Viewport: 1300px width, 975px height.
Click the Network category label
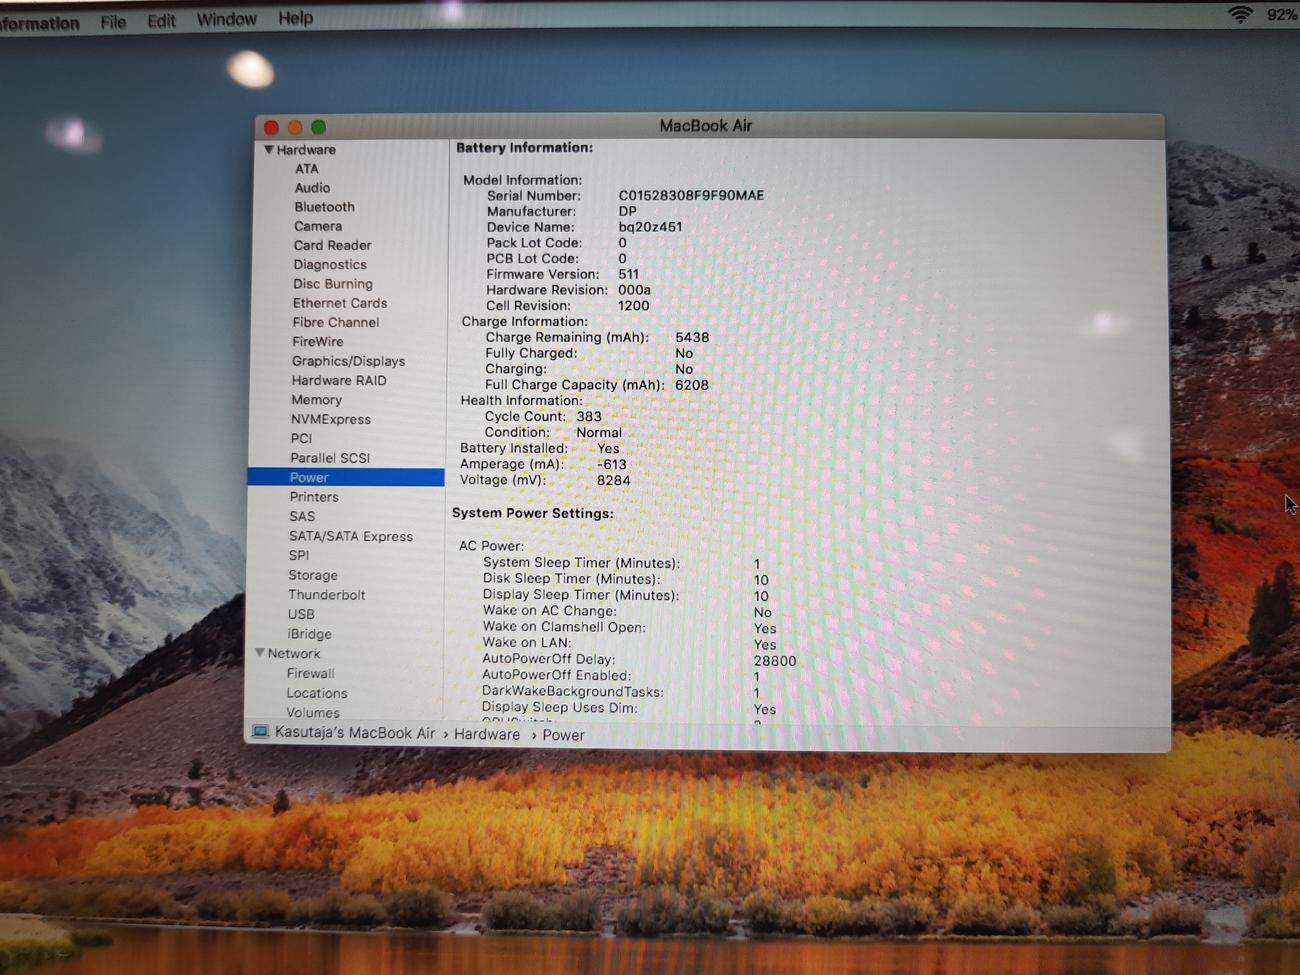pyautogui.click(x=294, y=653)
